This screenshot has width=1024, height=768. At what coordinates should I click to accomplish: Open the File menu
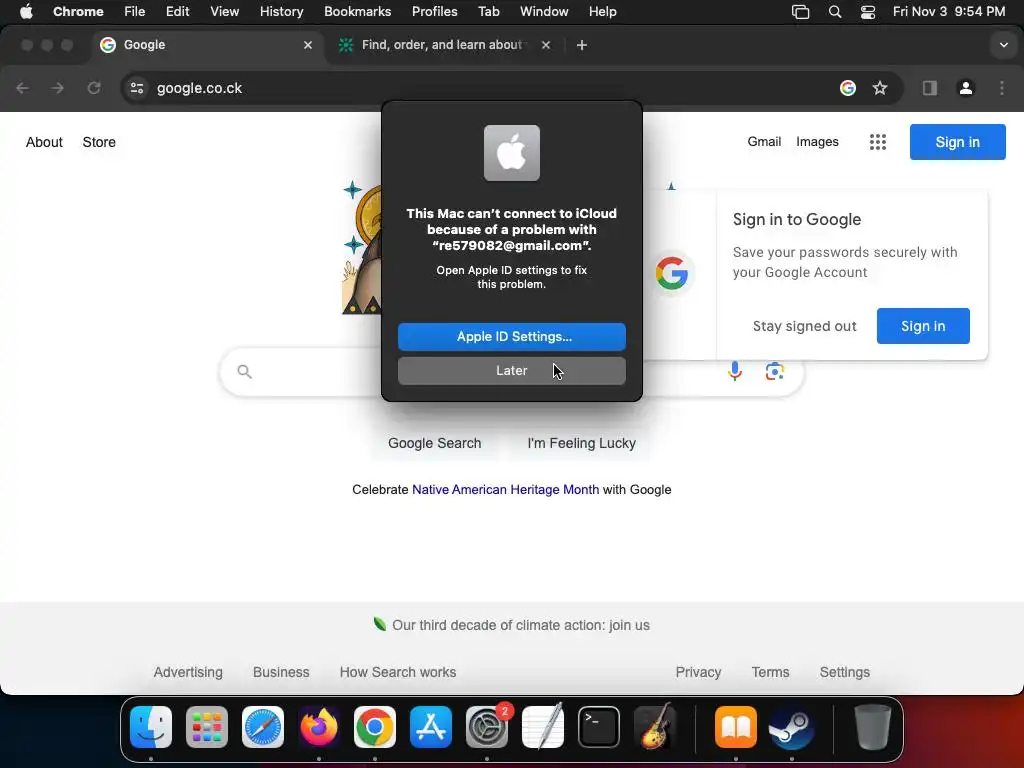point(135,12)
